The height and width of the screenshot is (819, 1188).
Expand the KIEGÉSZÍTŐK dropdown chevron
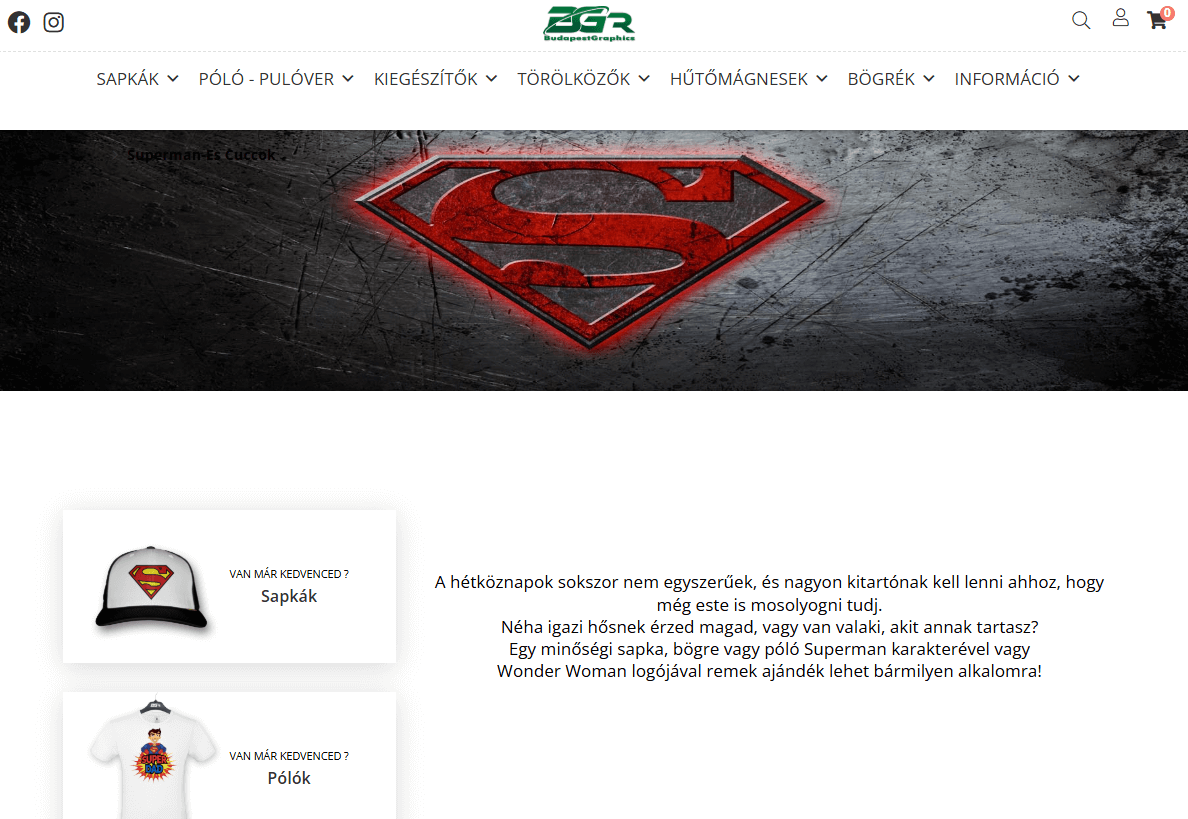[x=491, y=79]
